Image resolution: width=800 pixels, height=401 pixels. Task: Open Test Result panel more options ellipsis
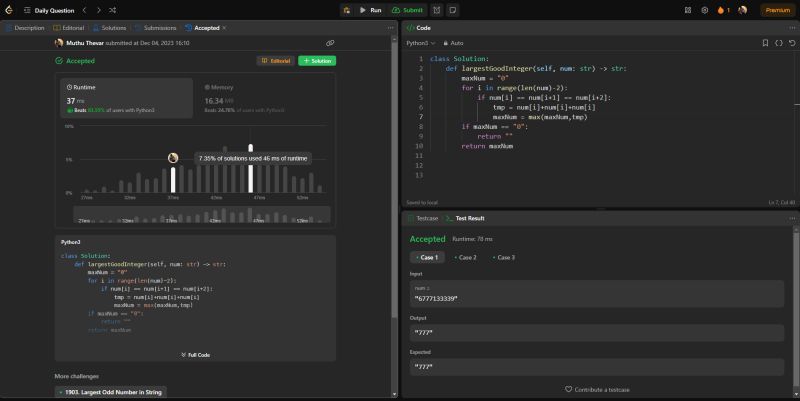(792, 218)
